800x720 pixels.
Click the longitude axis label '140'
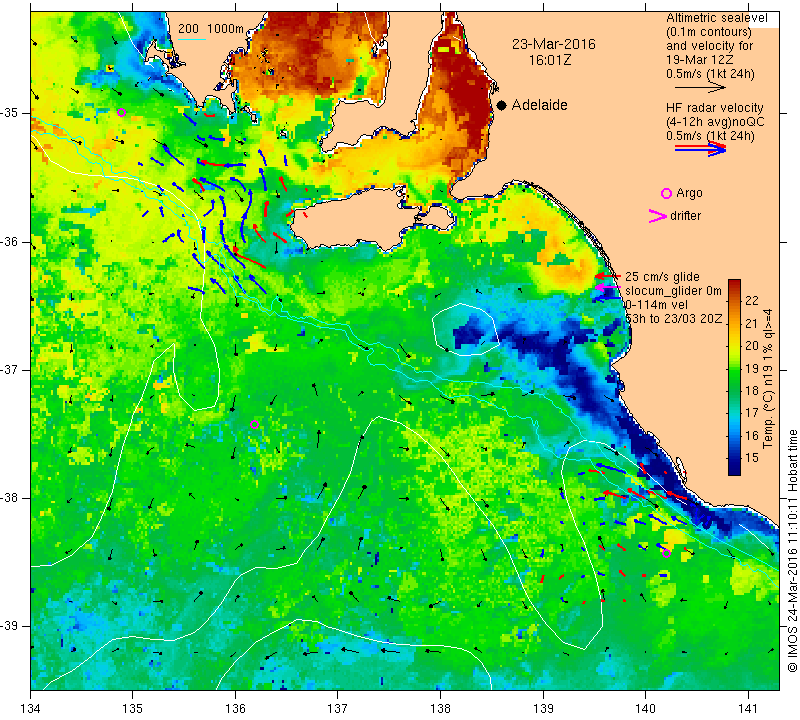point(645,708)
